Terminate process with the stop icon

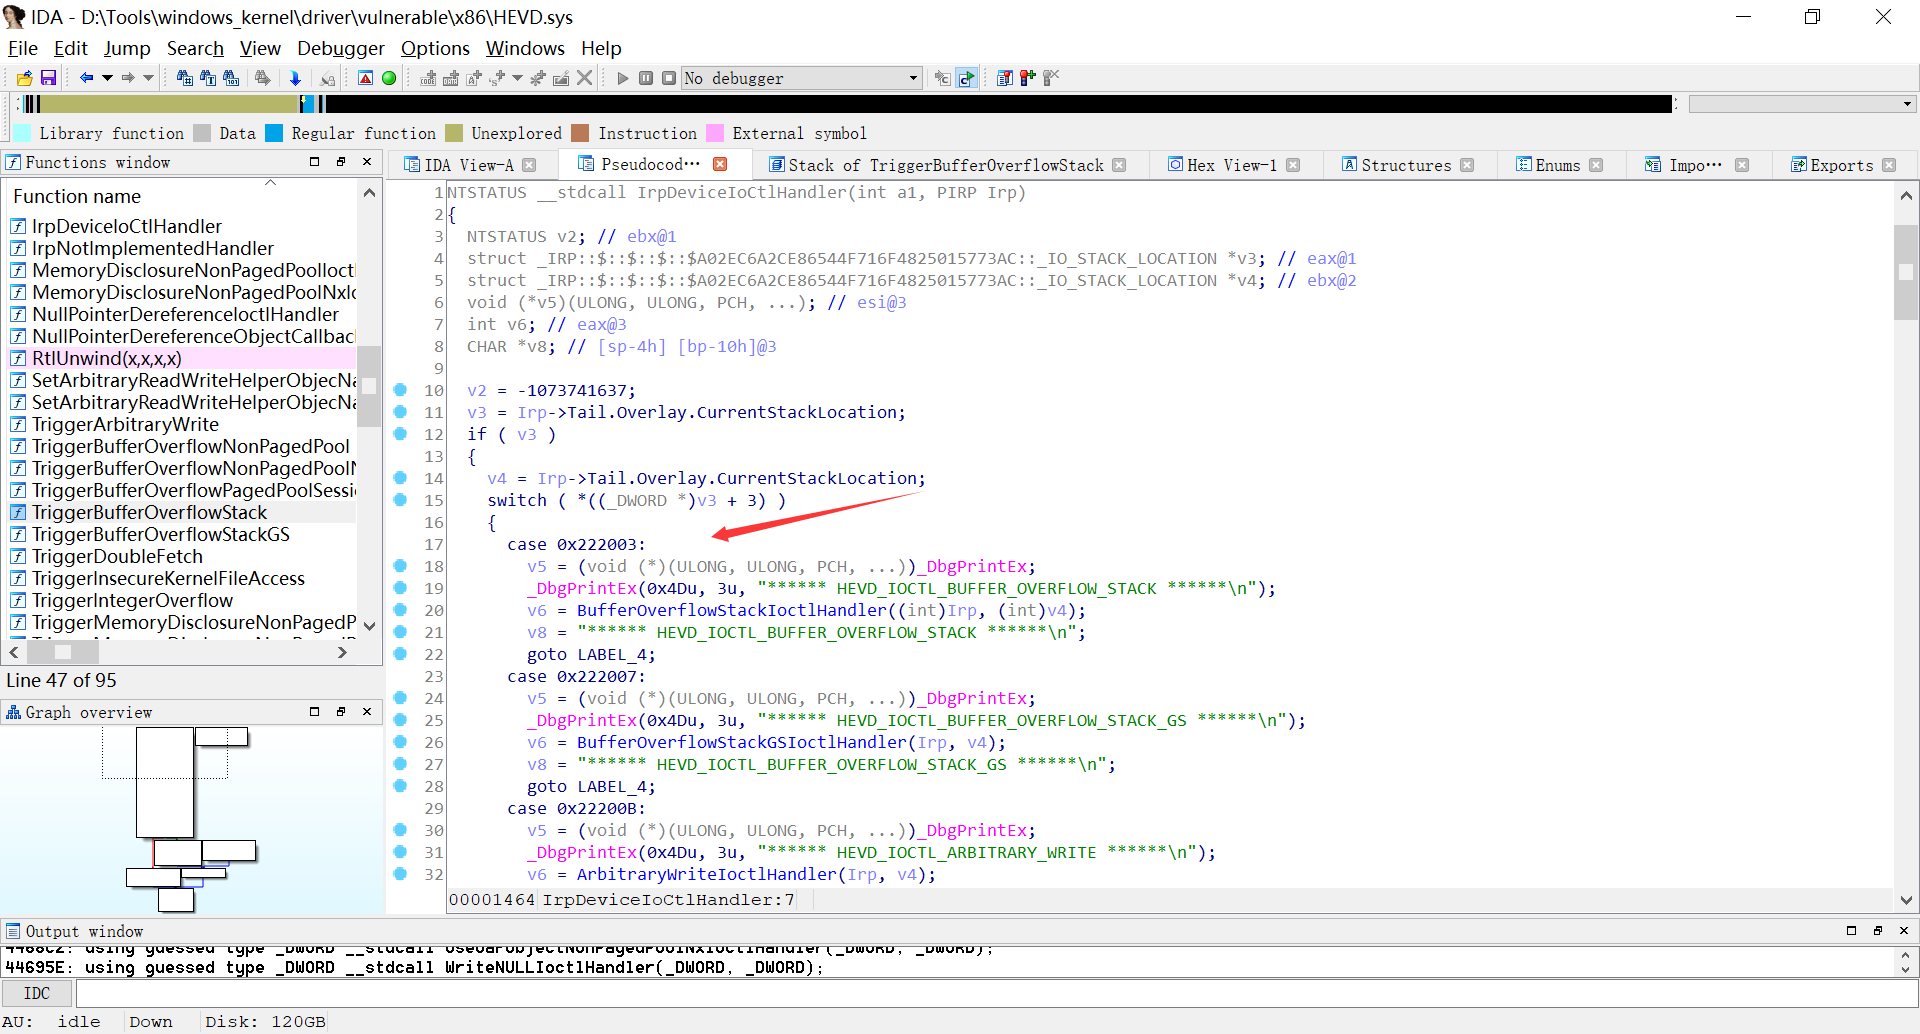click(668, 78)
